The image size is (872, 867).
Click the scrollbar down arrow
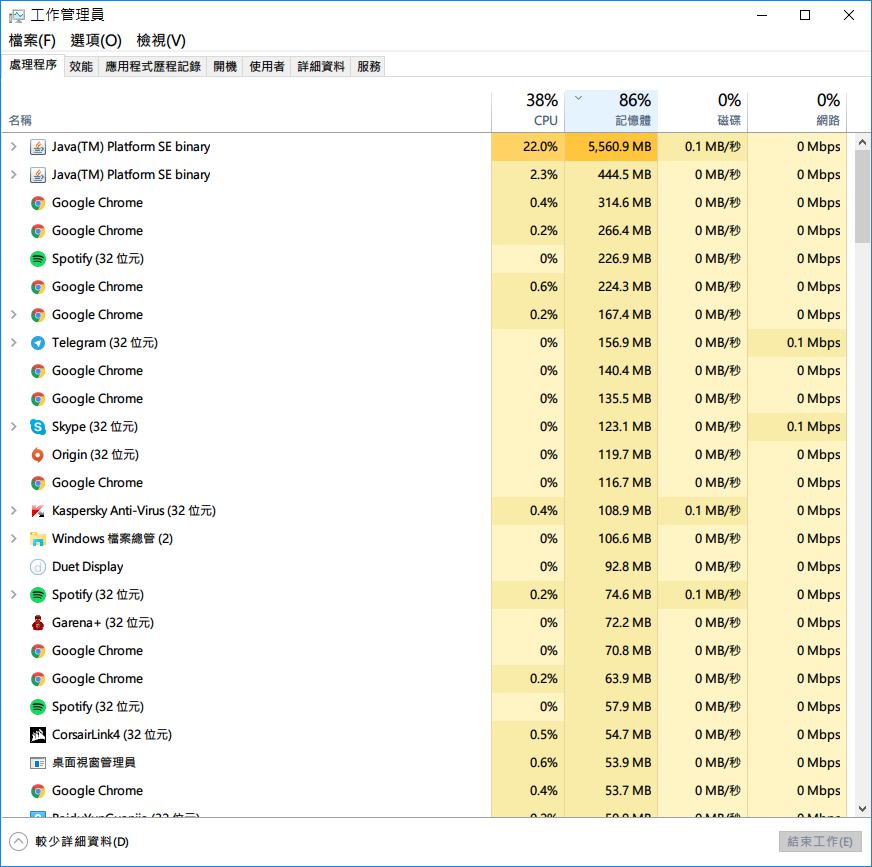point(862,809)
